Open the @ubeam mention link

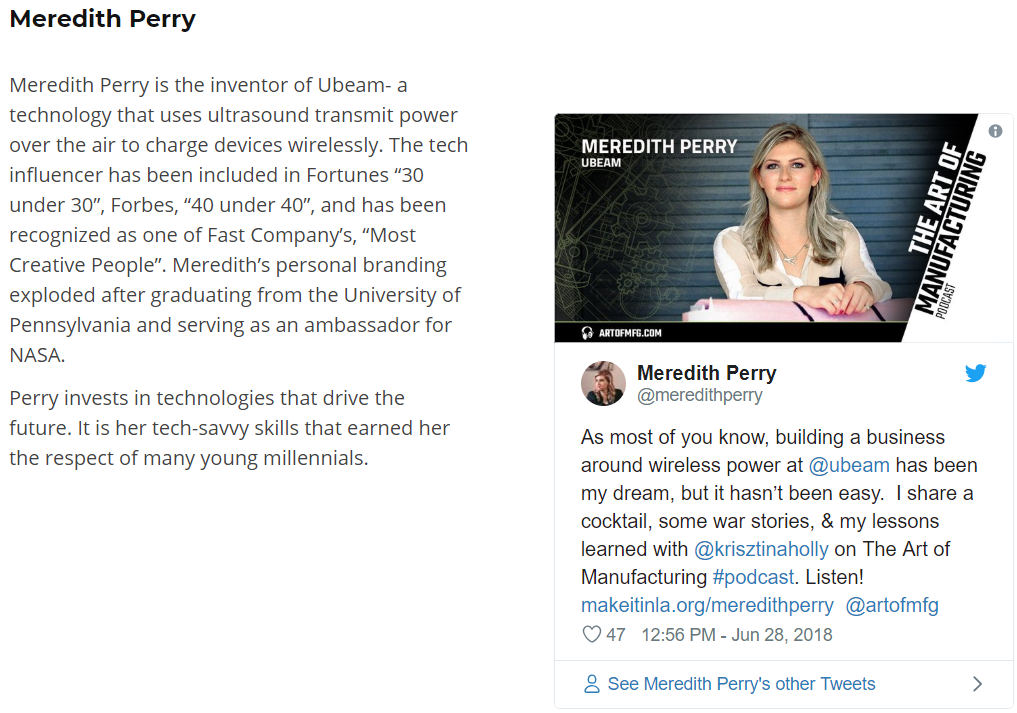(848, 465)
